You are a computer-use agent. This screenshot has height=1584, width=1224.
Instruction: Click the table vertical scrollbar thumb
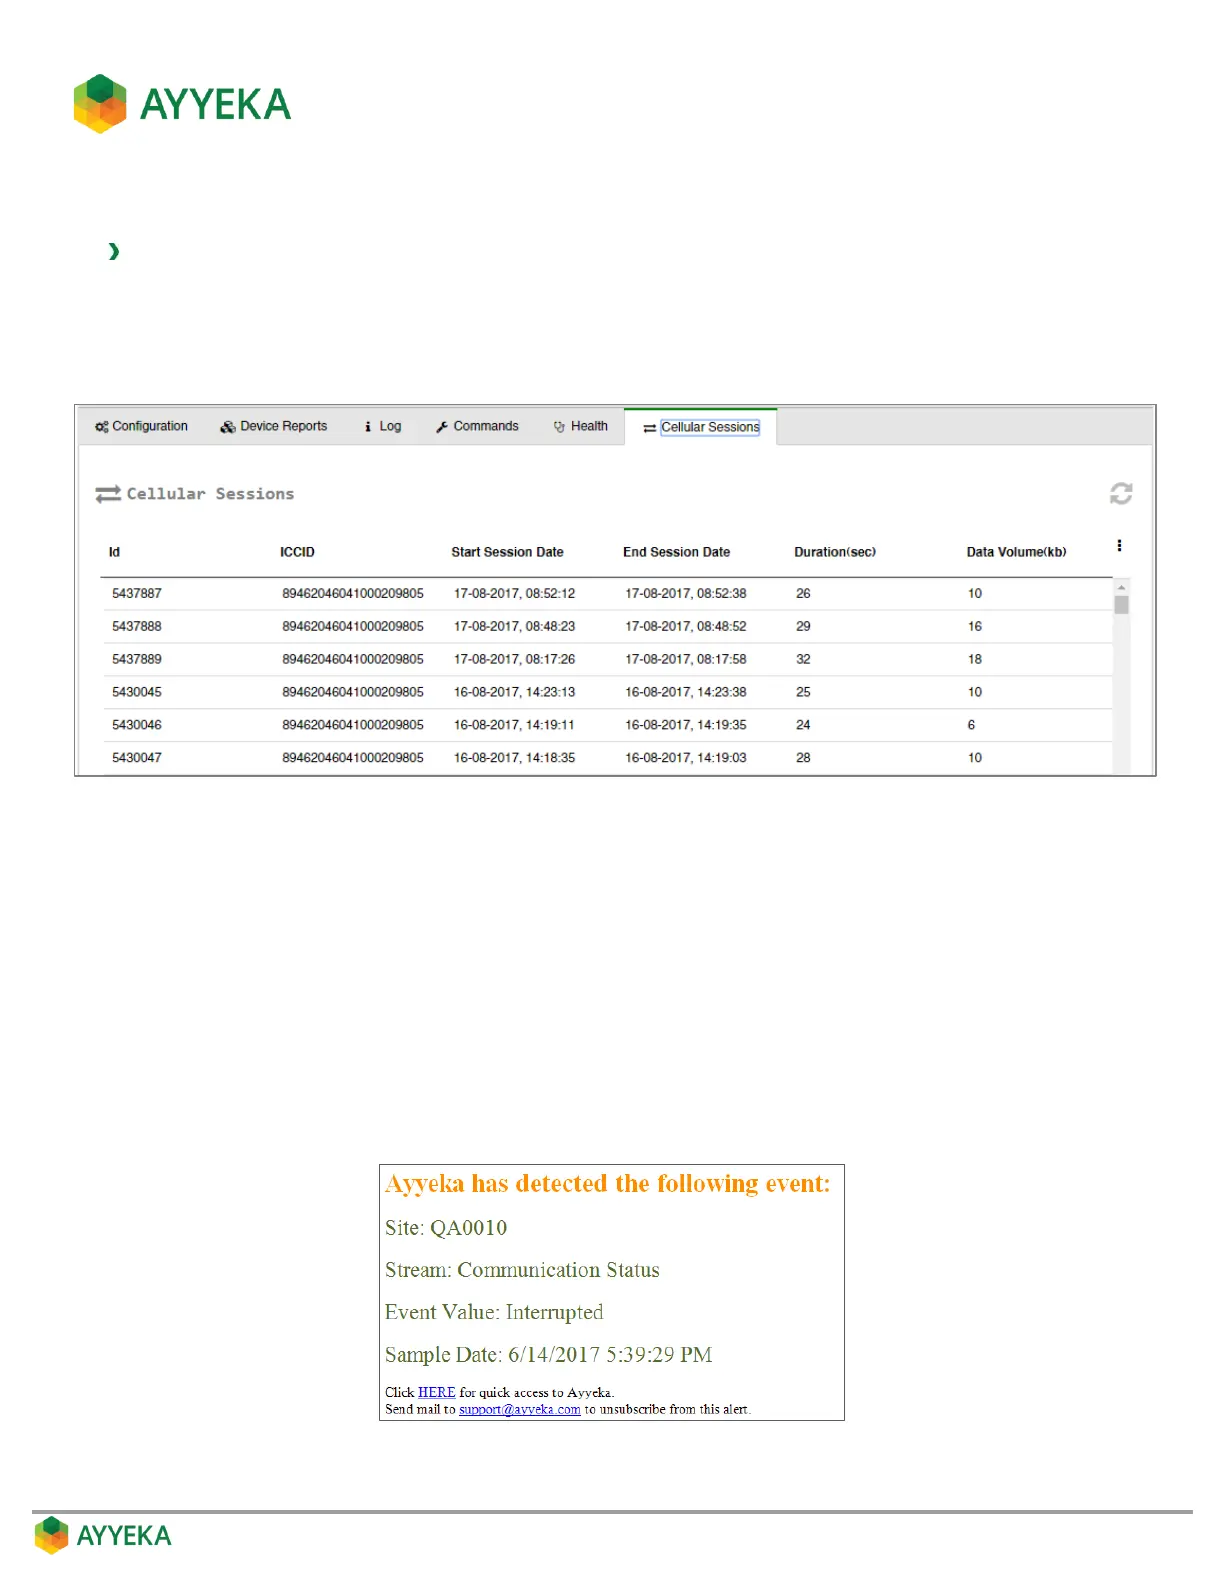click(1122, 605)
